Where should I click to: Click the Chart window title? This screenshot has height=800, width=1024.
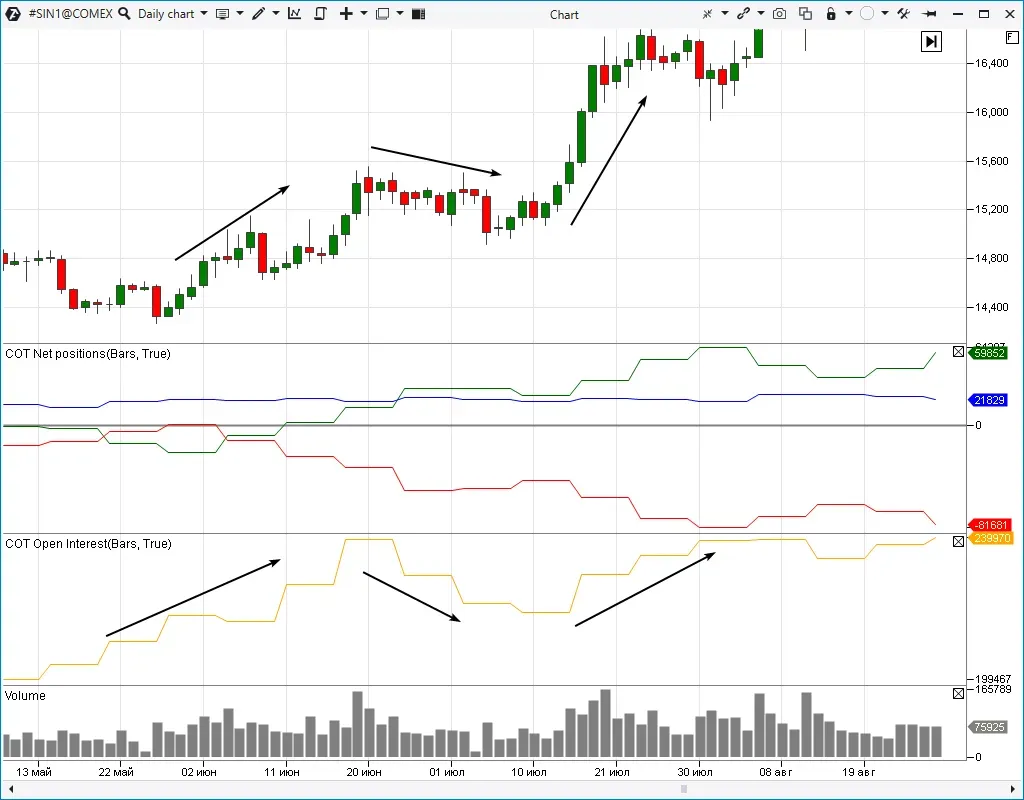(x=564, y=14)
